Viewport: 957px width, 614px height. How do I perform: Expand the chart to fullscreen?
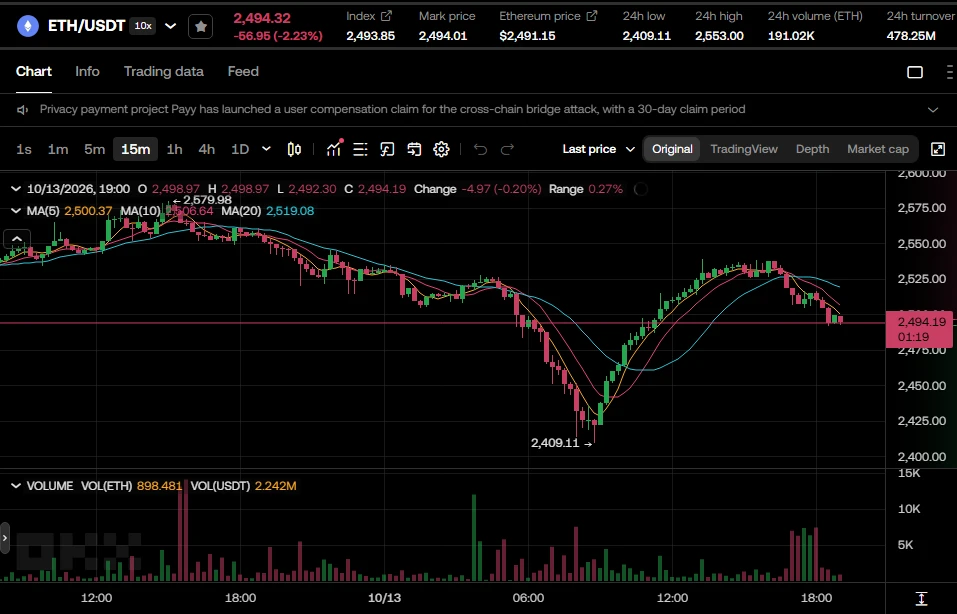pyautogui.click(x=938, y=150)
